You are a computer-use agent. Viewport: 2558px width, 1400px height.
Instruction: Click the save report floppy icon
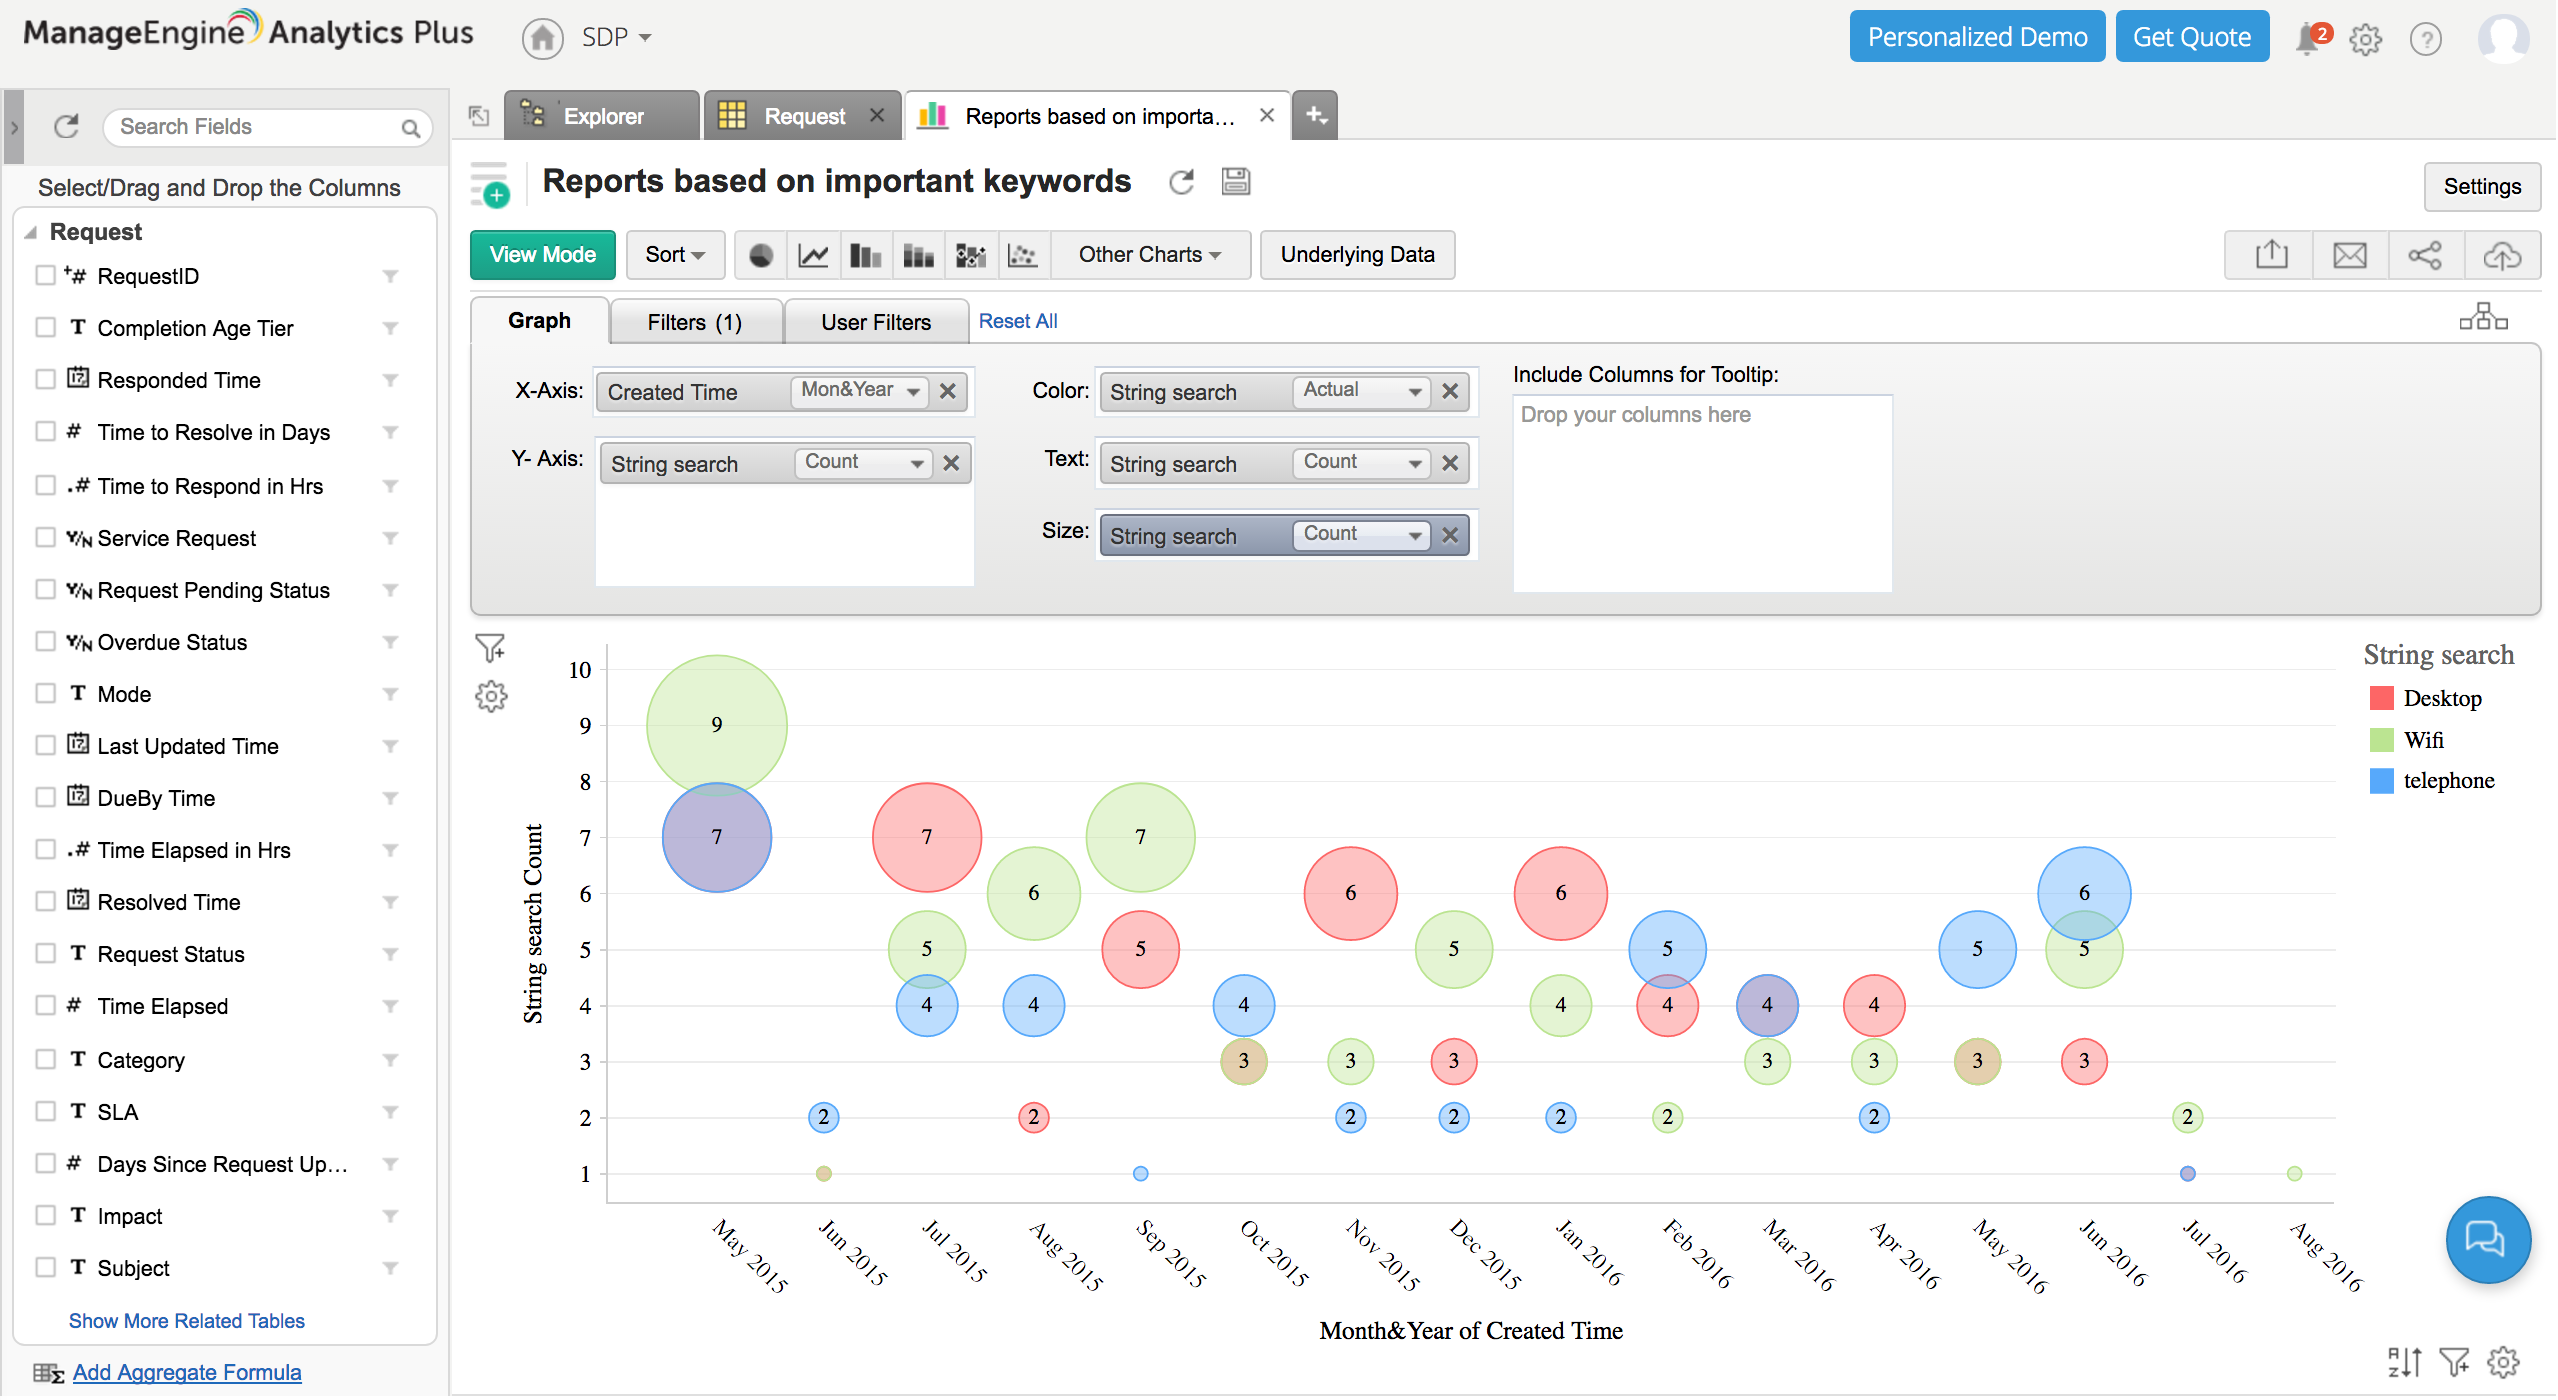(x=1236, y=182)
